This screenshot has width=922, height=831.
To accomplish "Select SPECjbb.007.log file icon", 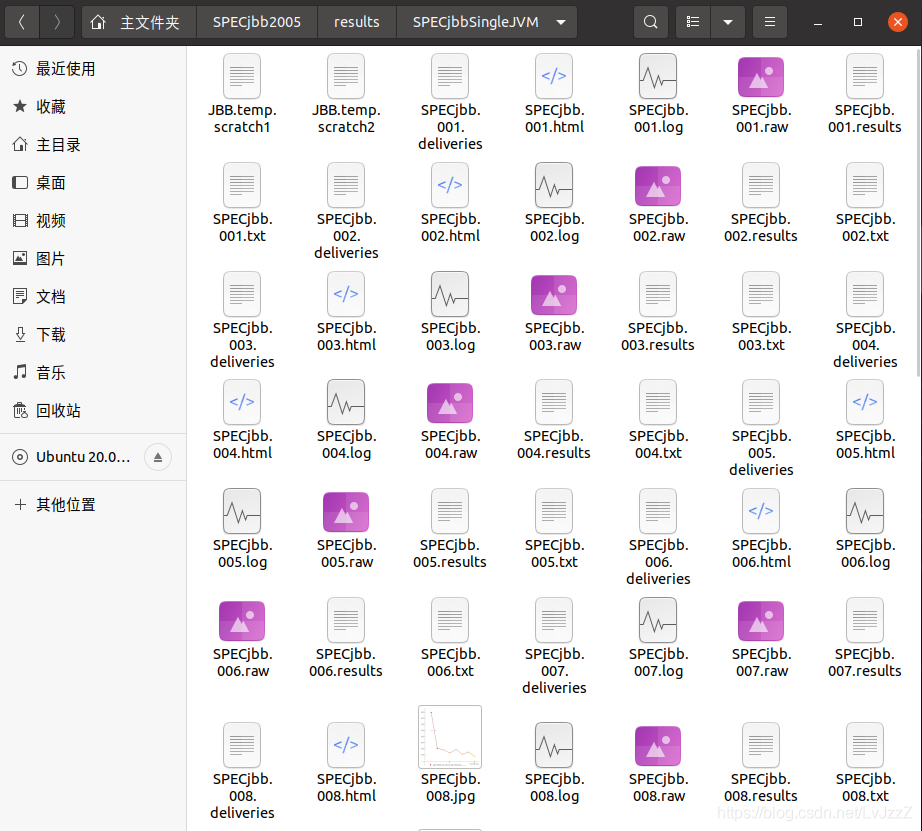I will pyautogui.click(x=658, y=620).
